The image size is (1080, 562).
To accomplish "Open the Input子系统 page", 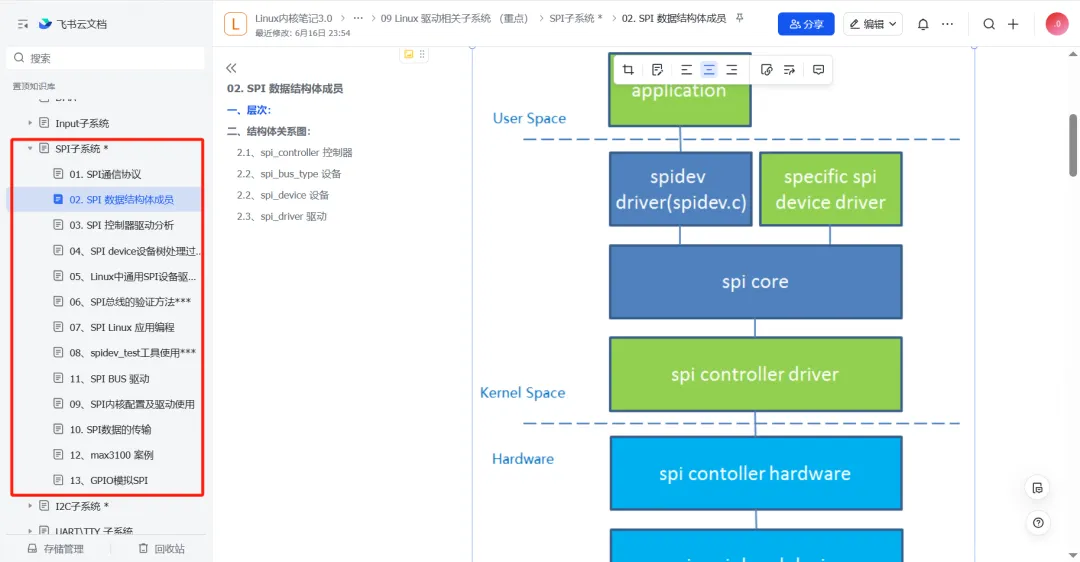I will 82,123.
